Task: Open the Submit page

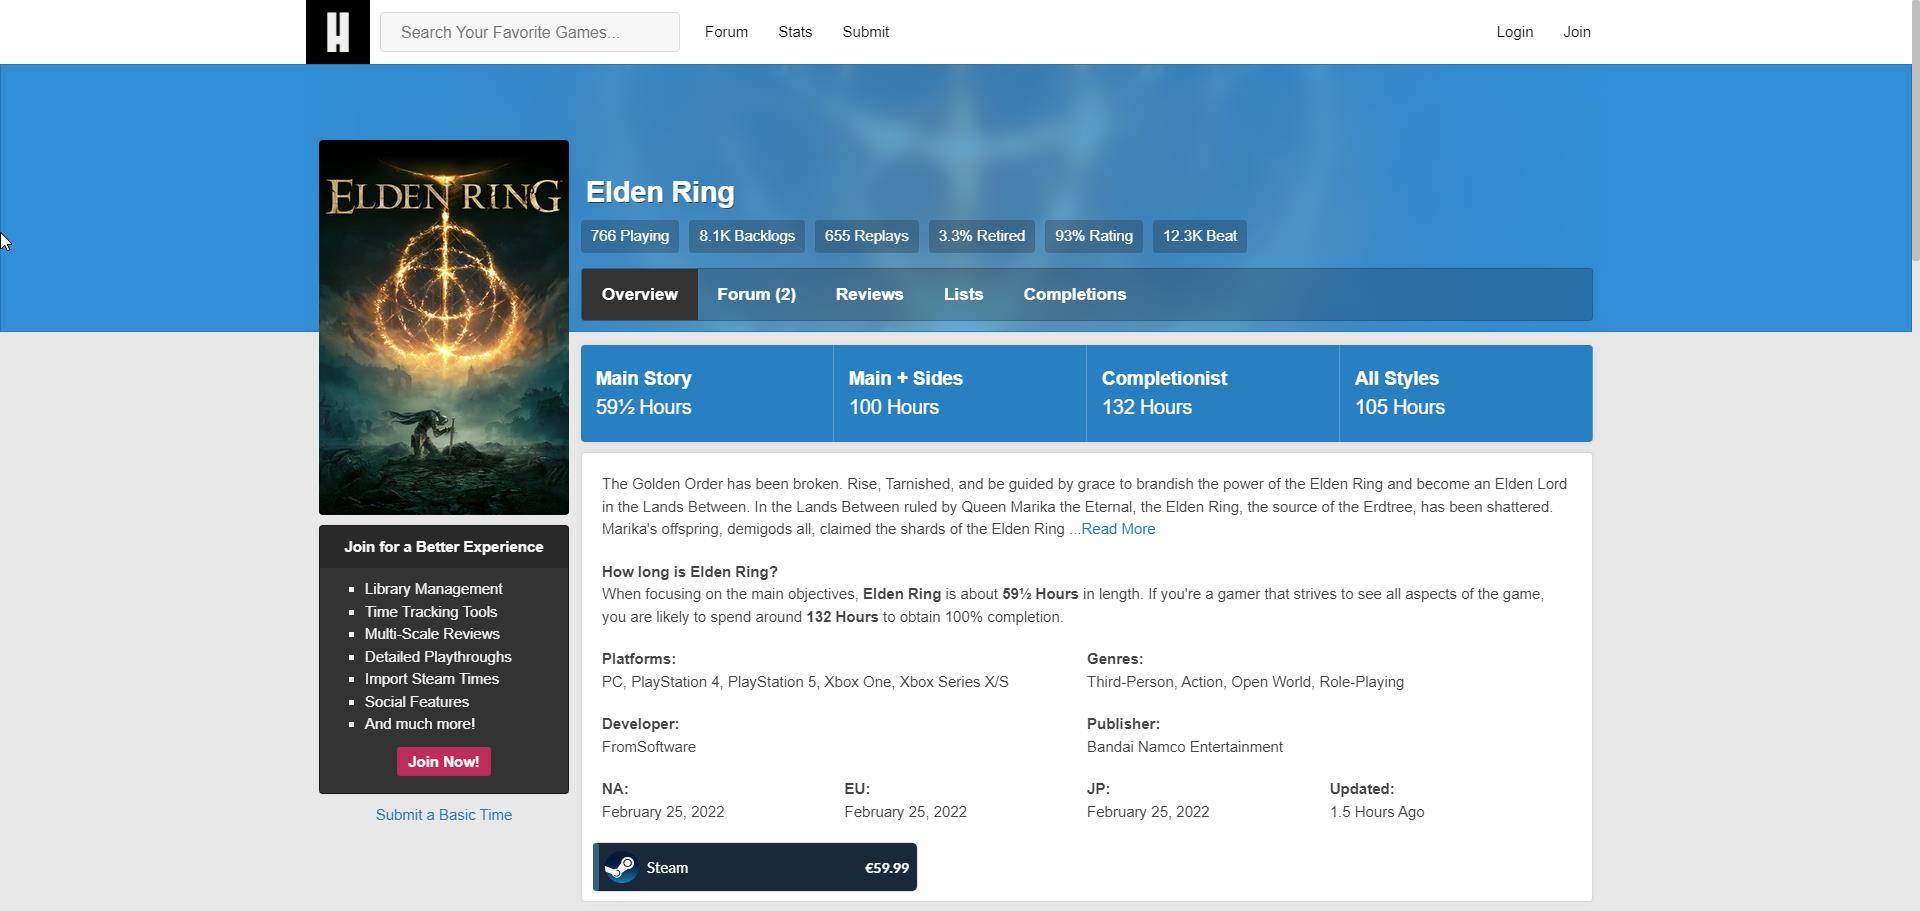Action: point(865,32)
